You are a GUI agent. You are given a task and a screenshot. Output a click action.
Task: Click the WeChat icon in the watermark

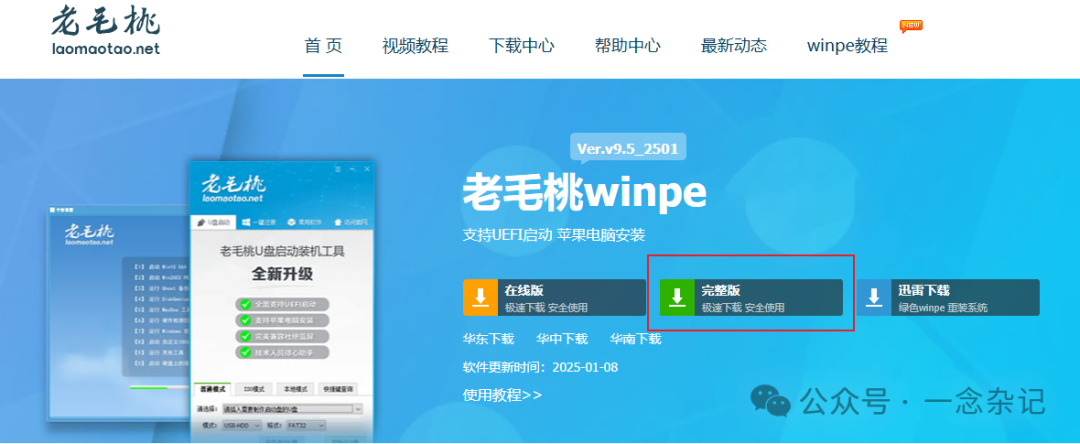[x=770, y=401]
